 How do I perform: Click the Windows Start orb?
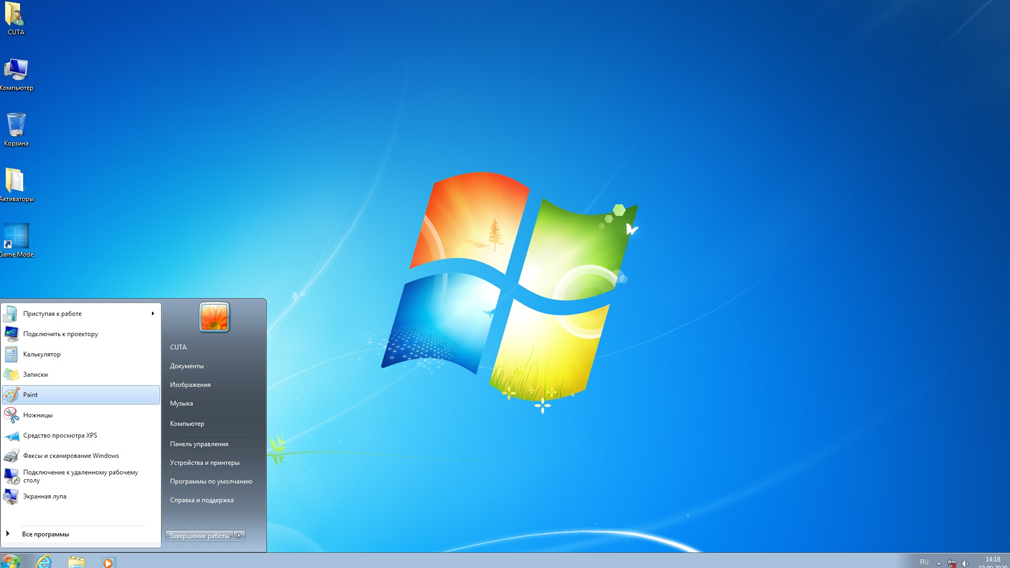[x=10, y=562]
